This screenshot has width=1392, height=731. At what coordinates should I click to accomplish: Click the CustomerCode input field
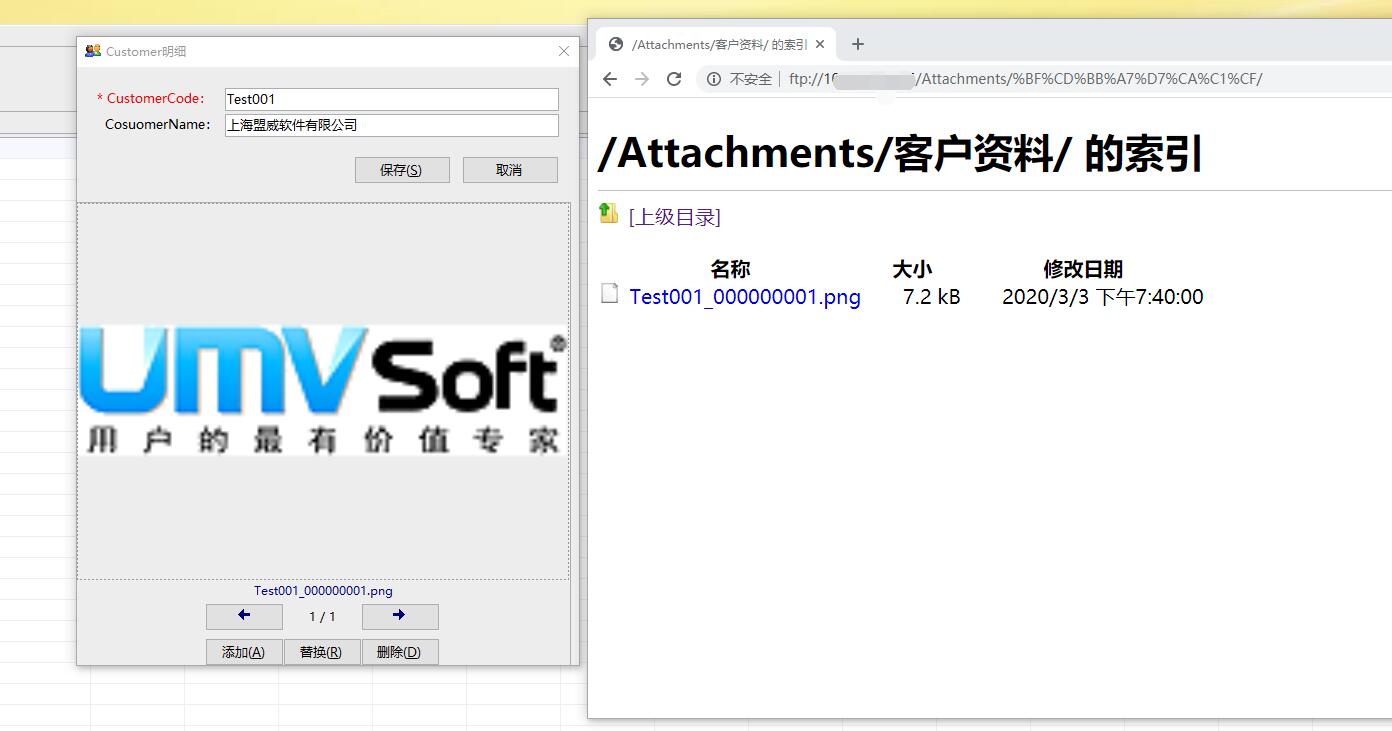pyautogui.click(x=392, y=99)
